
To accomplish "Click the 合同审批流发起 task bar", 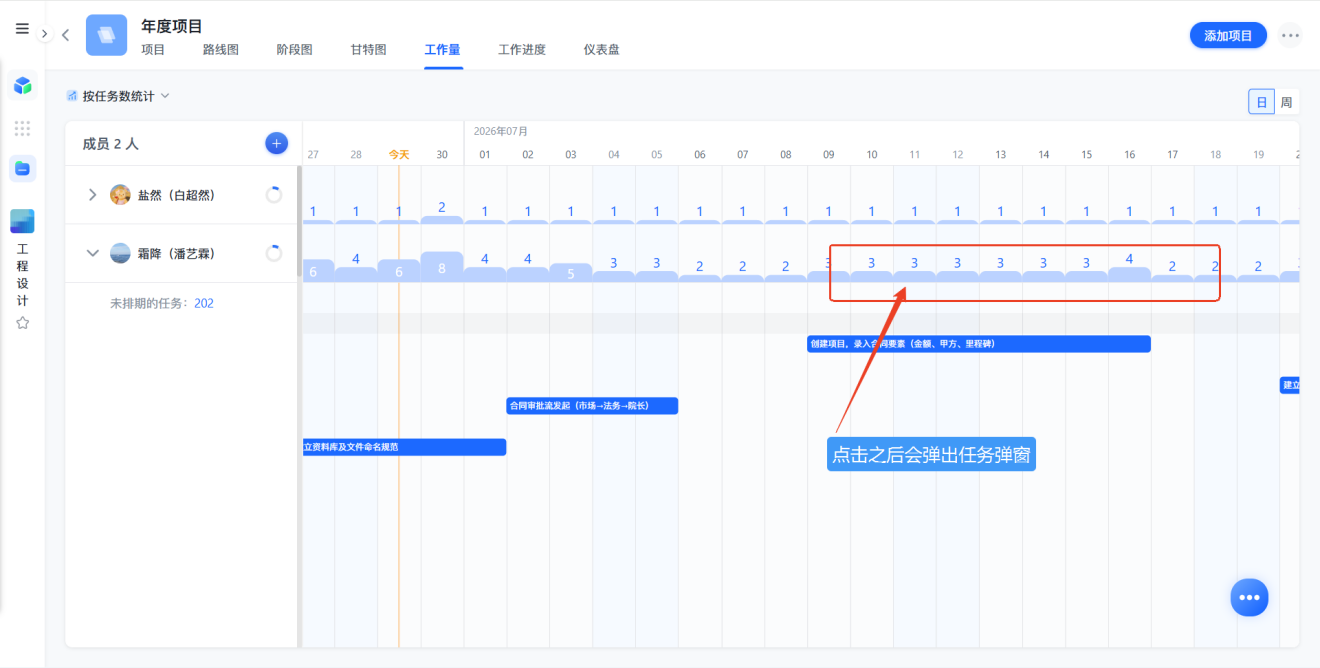I will [x=592, y=406].
